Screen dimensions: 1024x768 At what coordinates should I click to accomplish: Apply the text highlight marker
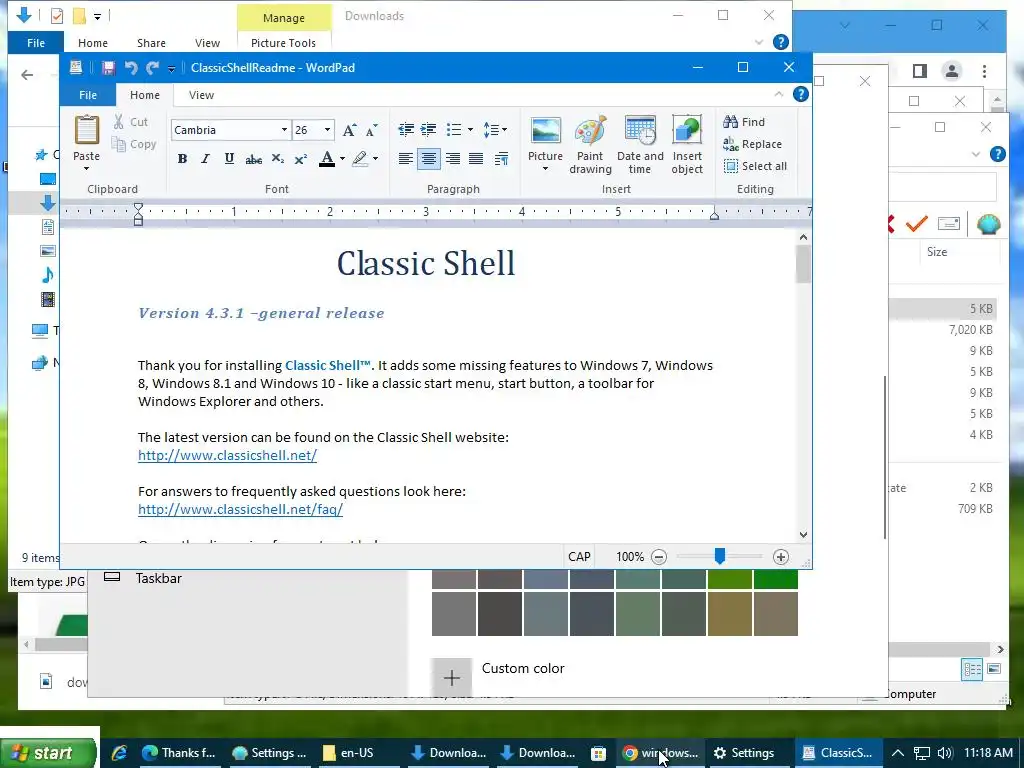tap(360, 159)
